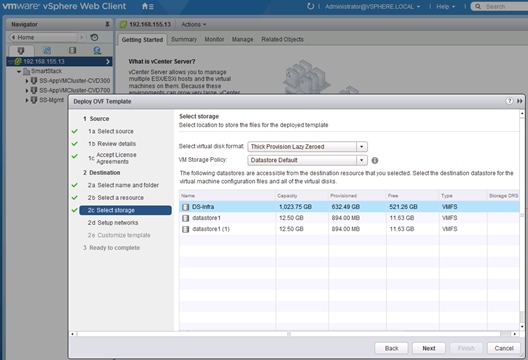This screenshot has width=528, height=360.
Task: Select step 2c Select storage
Action: click(125, 210)
